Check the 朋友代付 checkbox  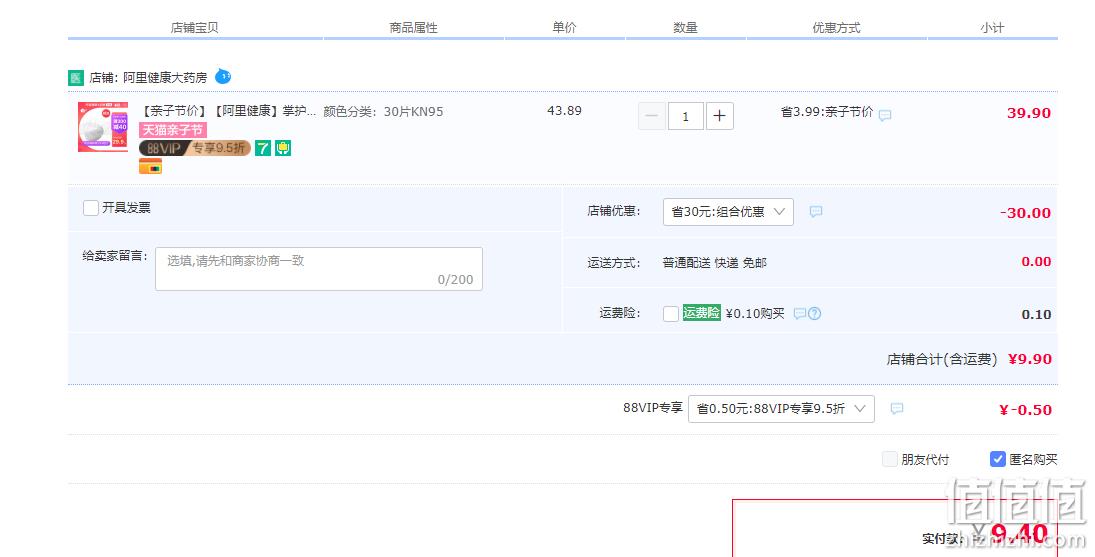point(890,459)
